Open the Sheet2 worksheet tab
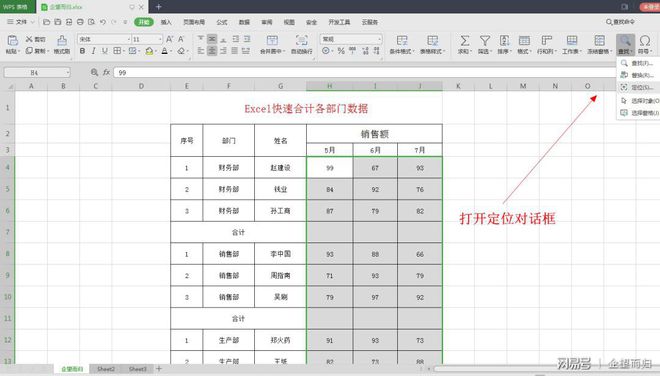The image size is (660, 376). (x=106, y=369)
